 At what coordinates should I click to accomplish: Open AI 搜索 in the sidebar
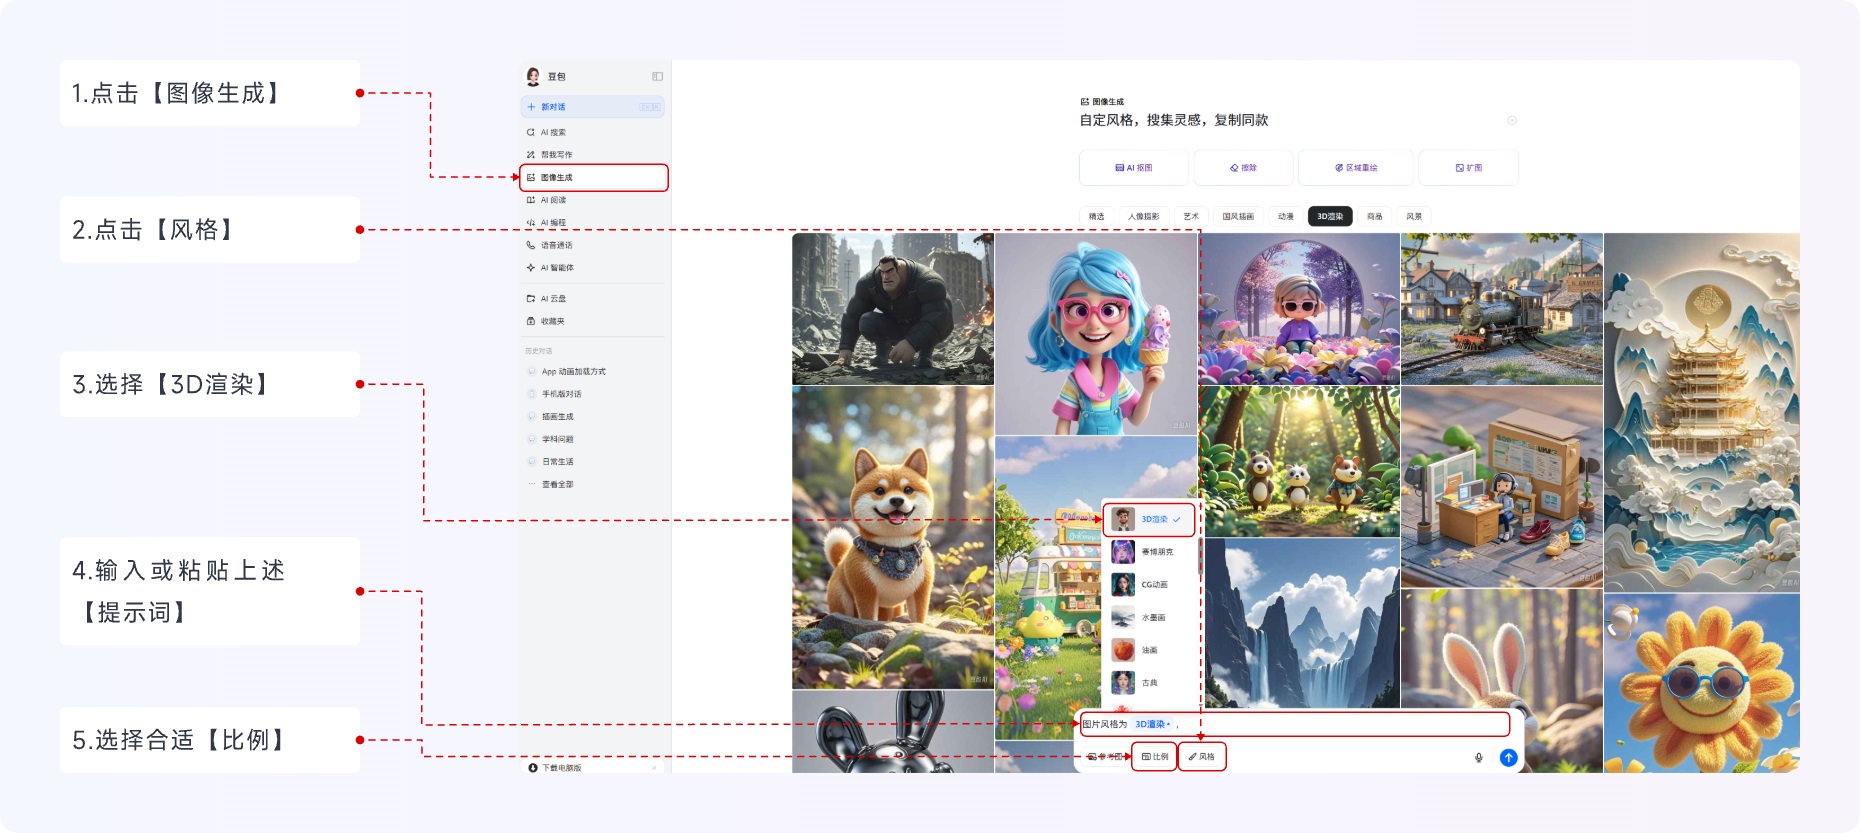coord(553,132)
